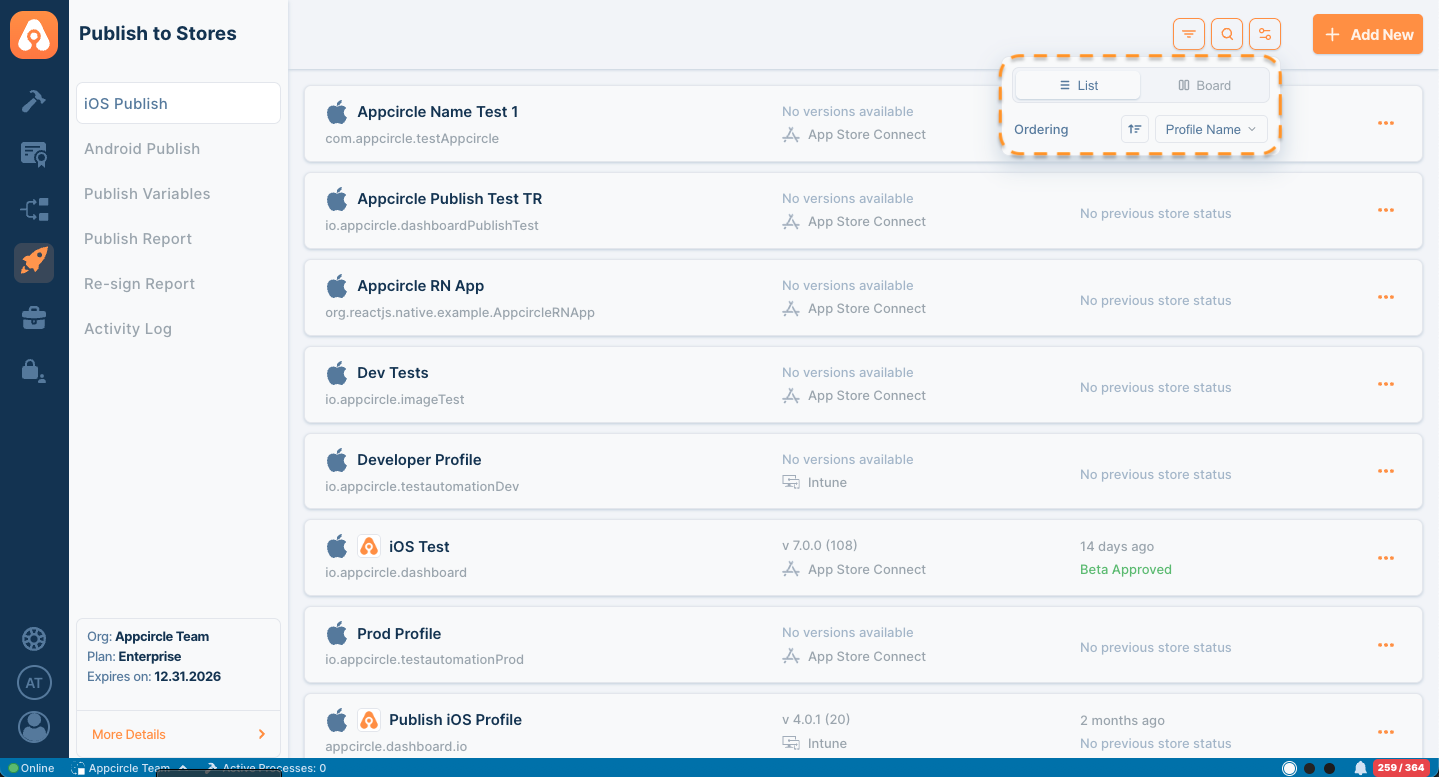Click Expires on: 12.31.2026 text
This screenshot has height=777, width=1439.
coord(154,676)
